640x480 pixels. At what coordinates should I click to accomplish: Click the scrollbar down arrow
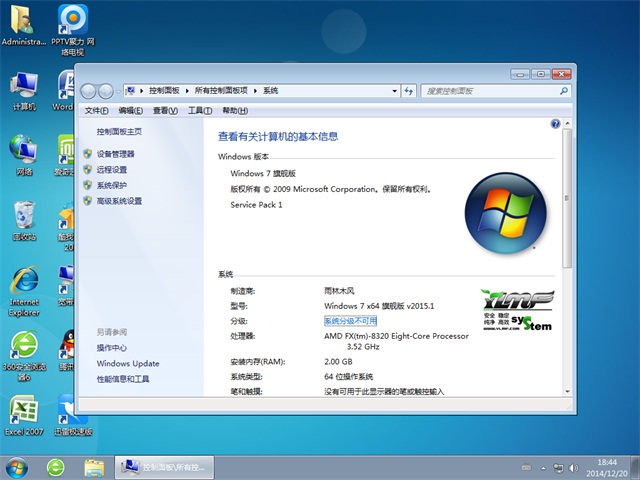(x=567, y=391)
